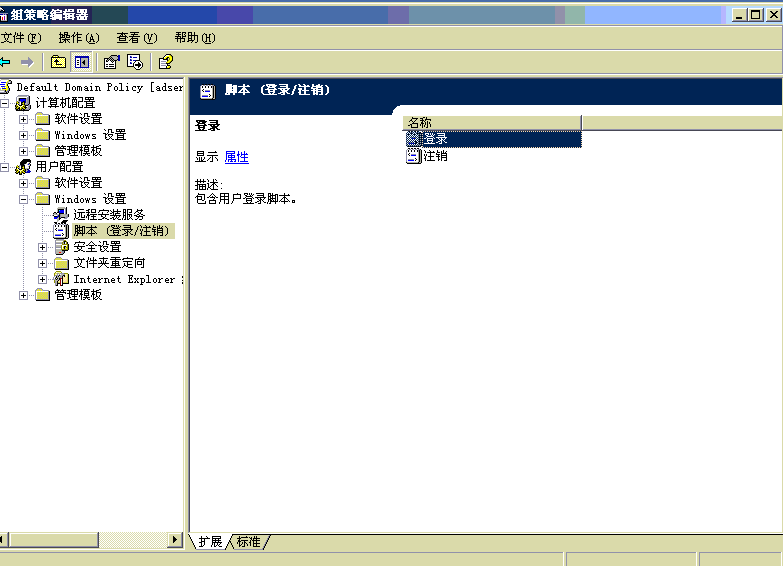The image size is (783, 566).
Task: Click folder icon of 管理模板 under 用户配置
Action: [42, 295]
